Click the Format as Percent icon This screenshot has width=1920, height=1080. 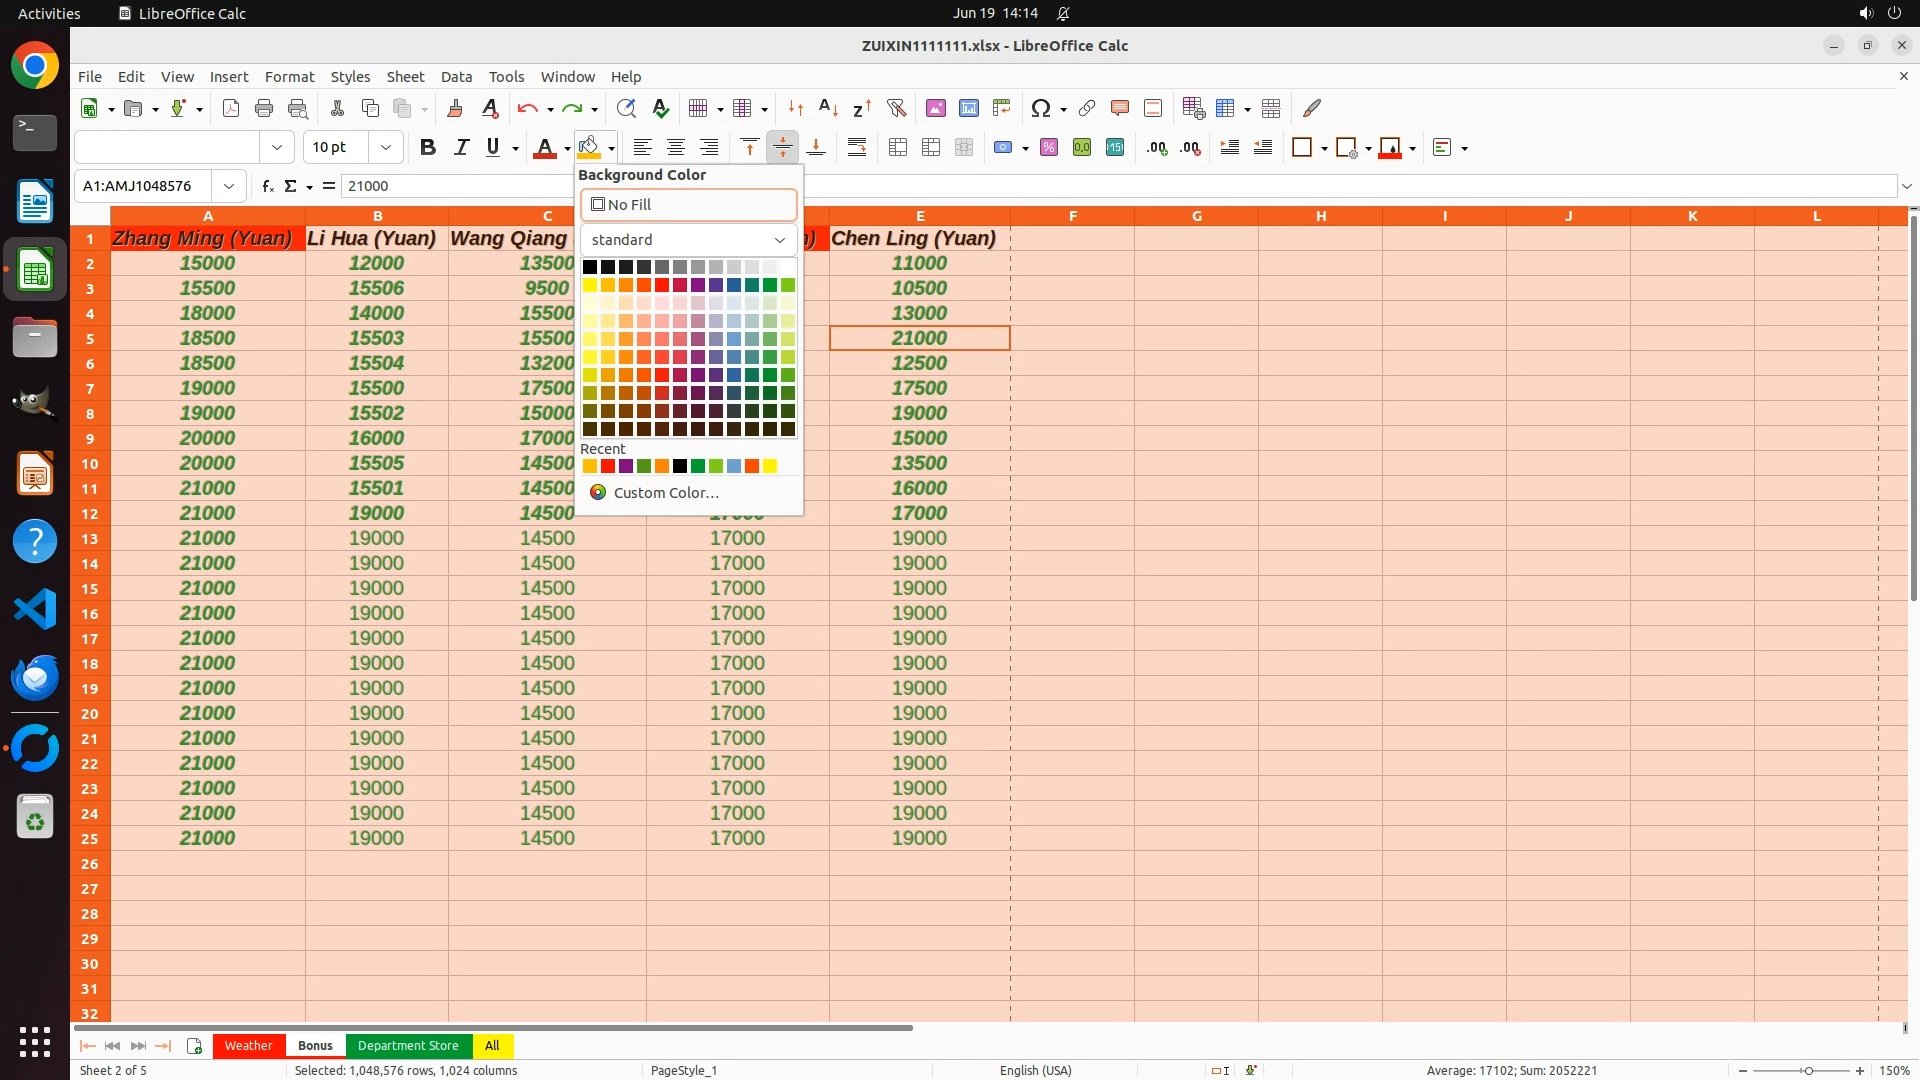point(1049,148)
